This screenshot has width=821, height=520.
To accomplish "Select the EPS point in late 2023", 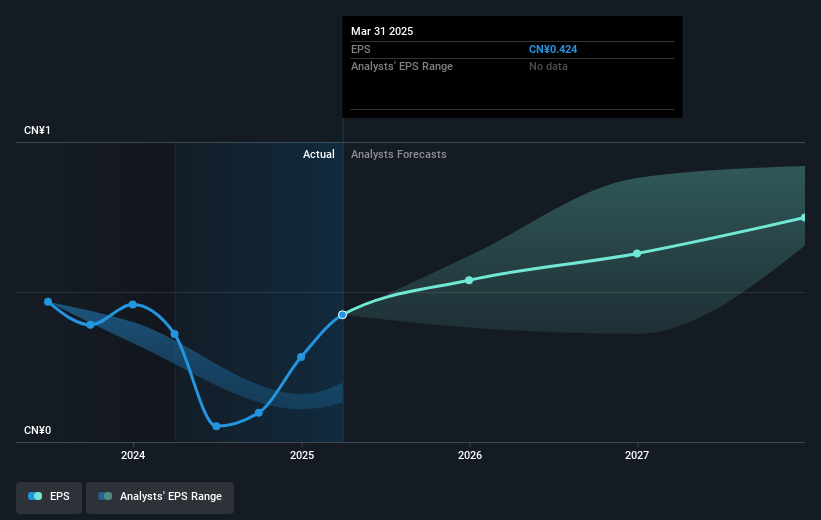I will point(91,325).
